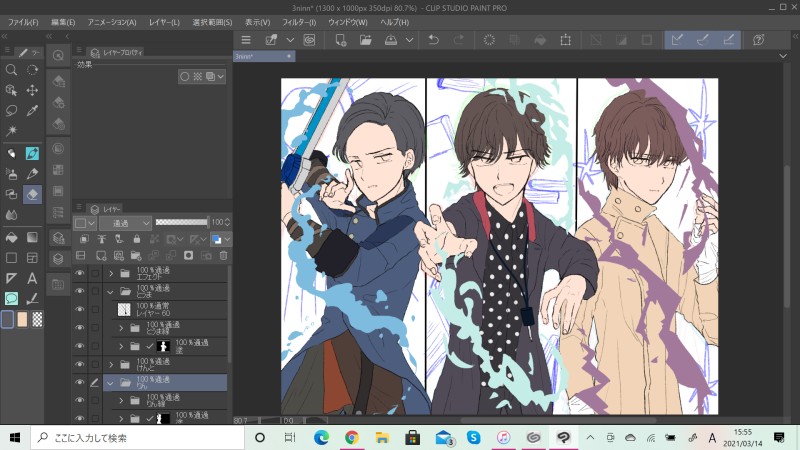Select the レイヤープロパティ panel tab
This screenshot has width=800, height=450.
pos(117,52)
